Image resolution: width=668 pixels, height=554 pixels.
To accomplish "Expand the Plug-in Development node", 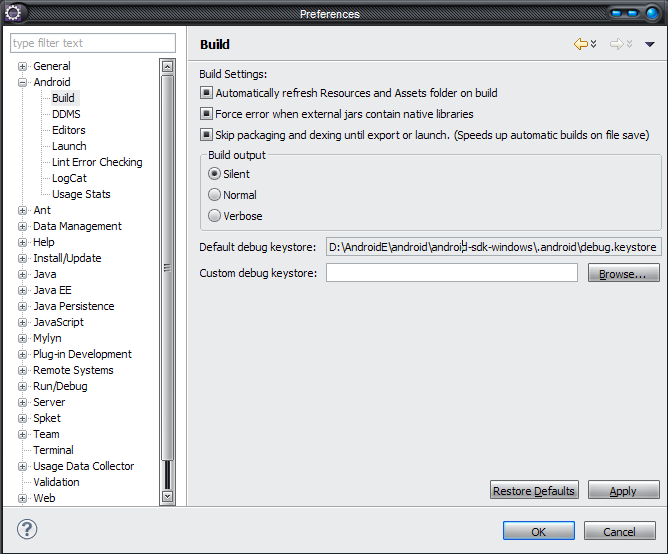I will pyautogui.click(x=22, y=355).
